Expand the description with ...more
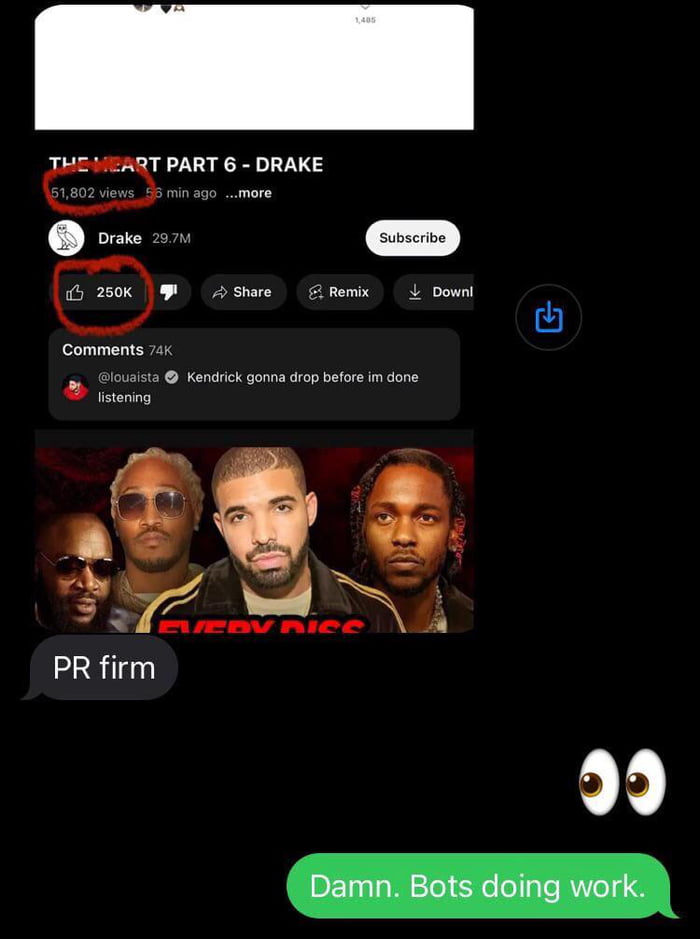 pos(249,193)
